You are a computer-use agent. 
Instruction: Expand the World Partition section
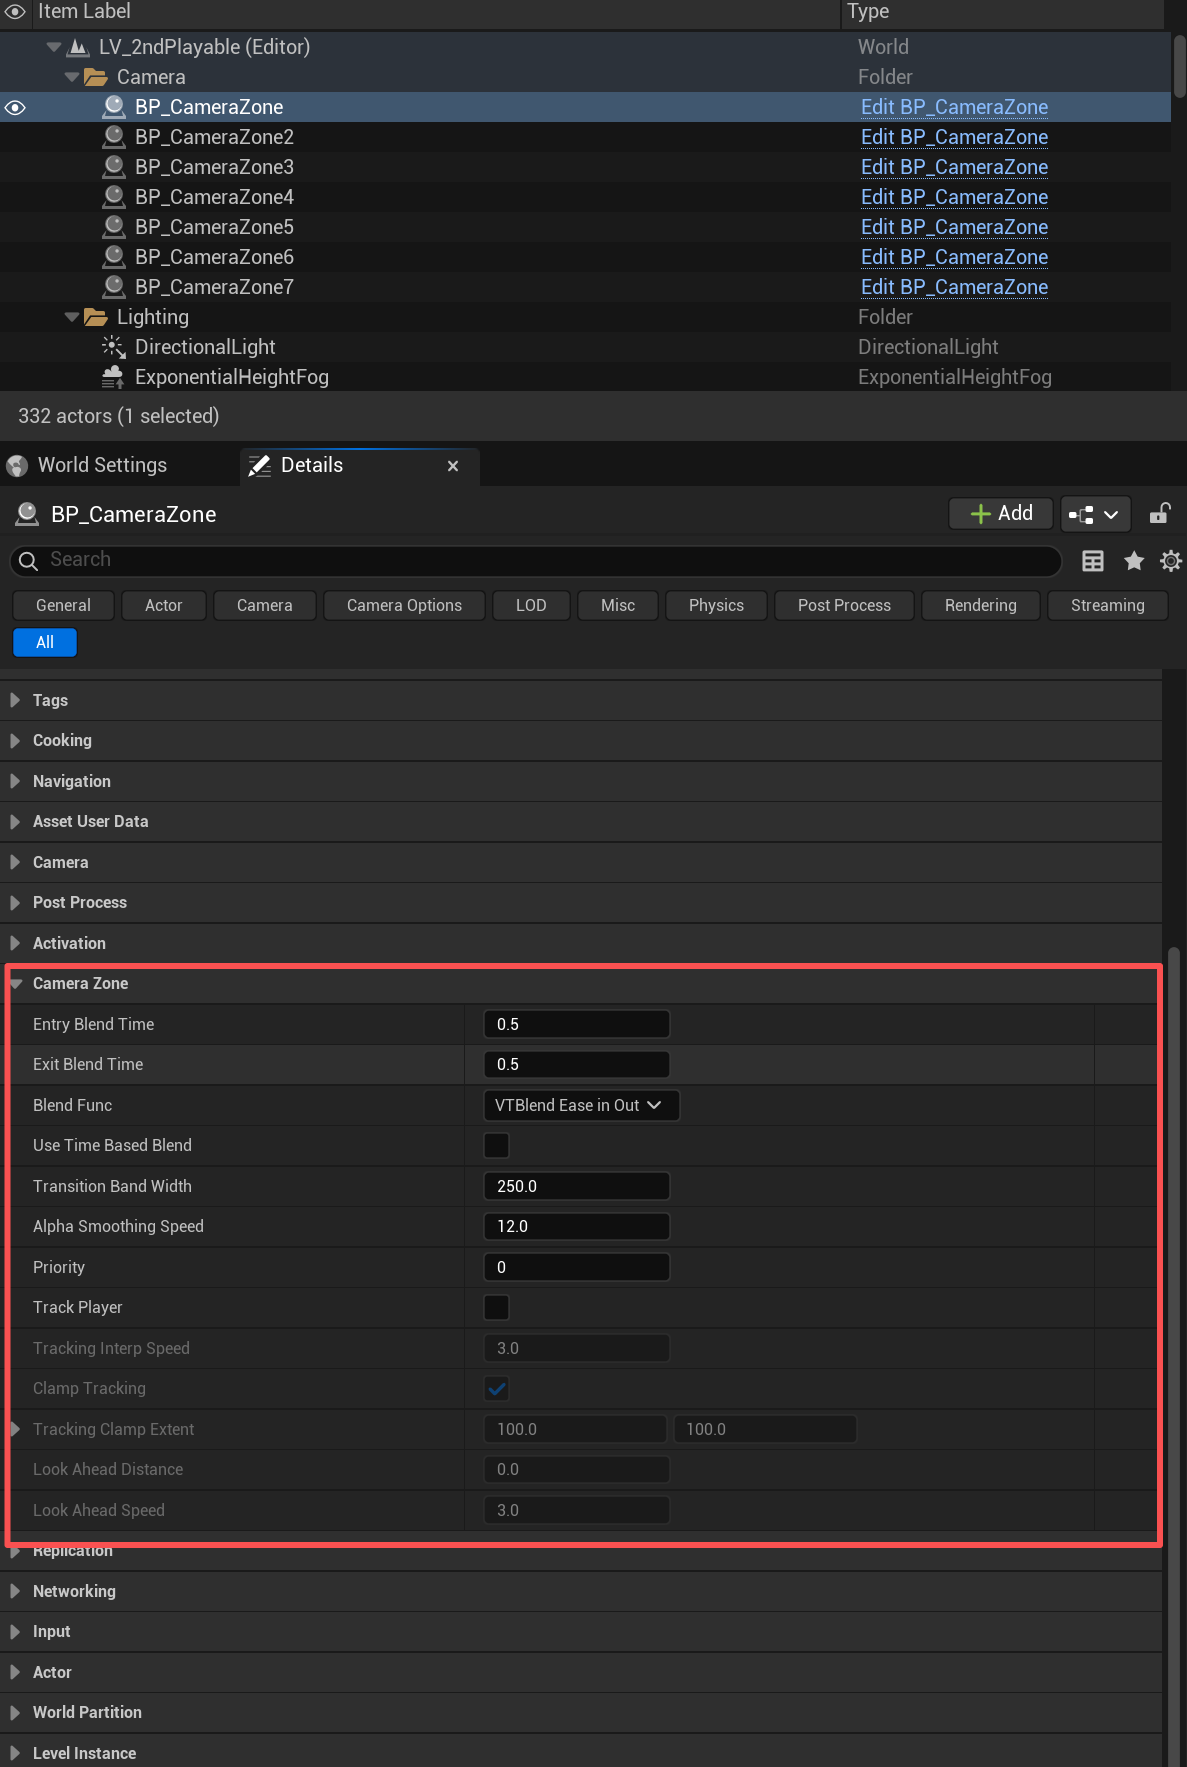15,1713
